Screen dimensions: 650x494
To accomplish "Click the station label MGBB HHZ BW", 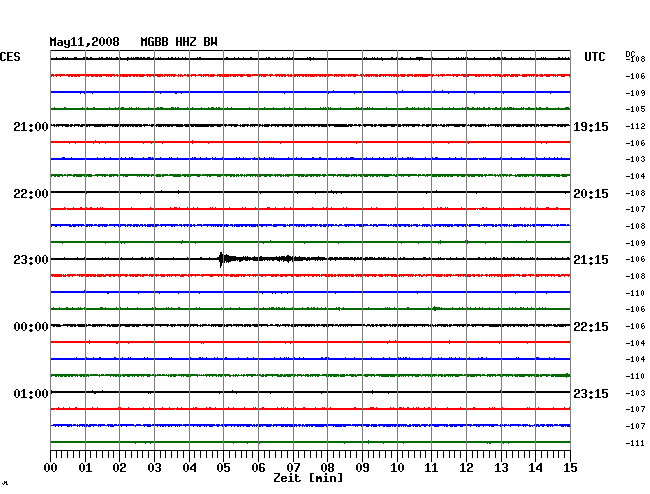I will click(179, 42).
